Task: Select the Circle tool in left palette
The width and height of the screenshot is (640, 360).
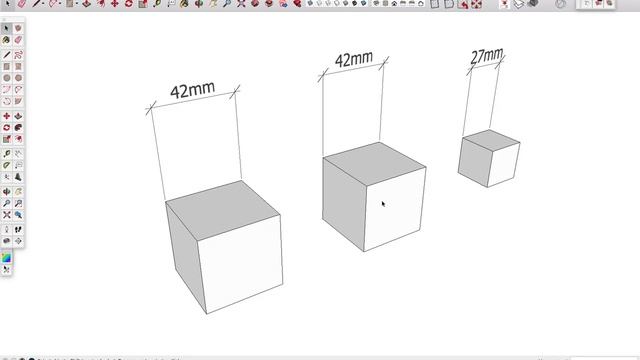Action: tap(6, 78)
